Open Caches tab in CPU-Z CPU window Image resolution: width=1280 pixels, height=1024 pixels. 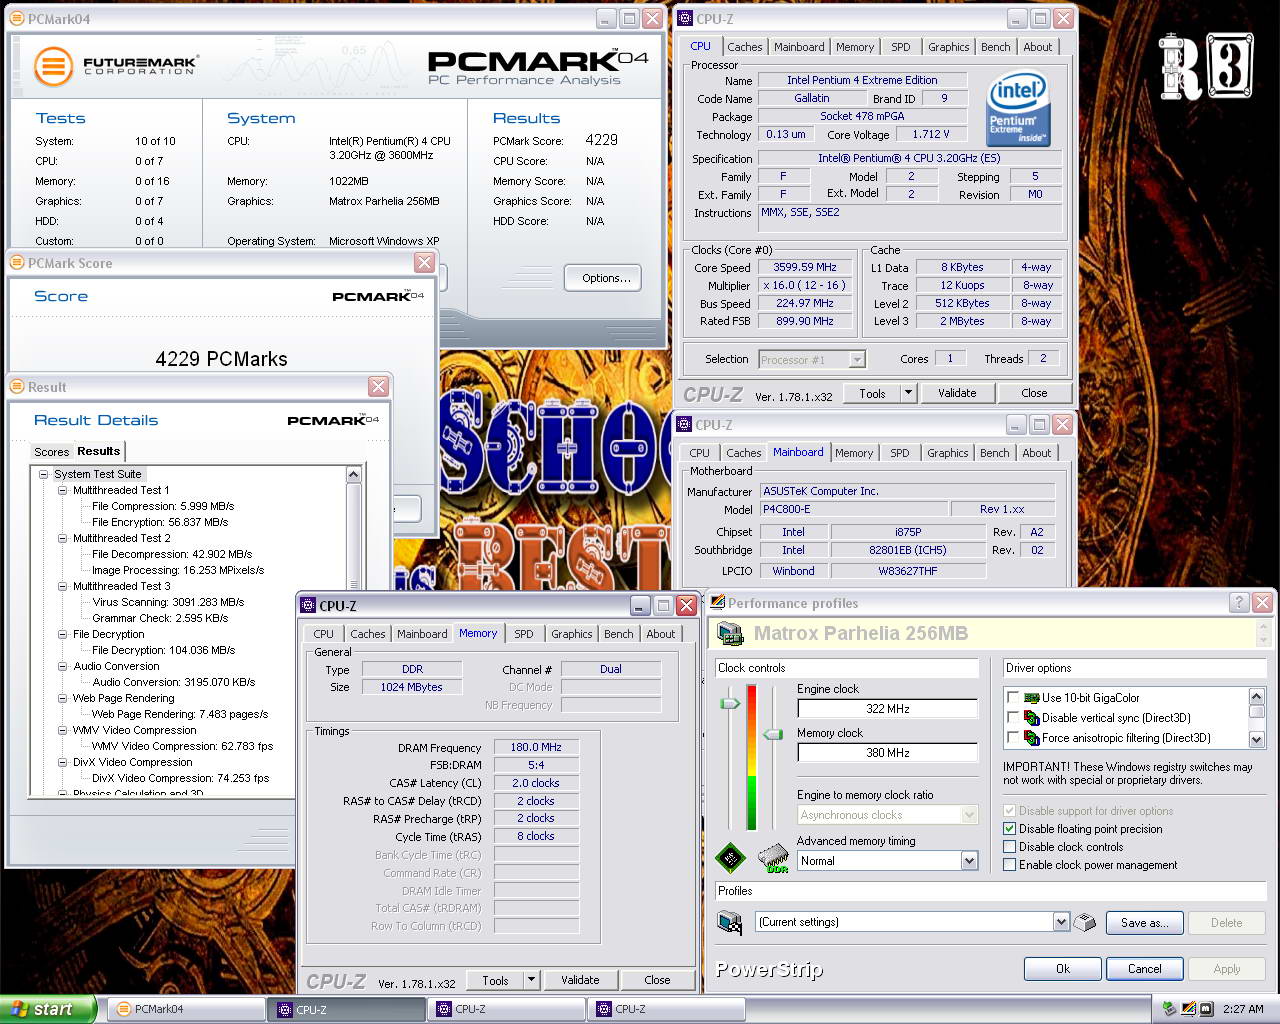tap(744, 47)
